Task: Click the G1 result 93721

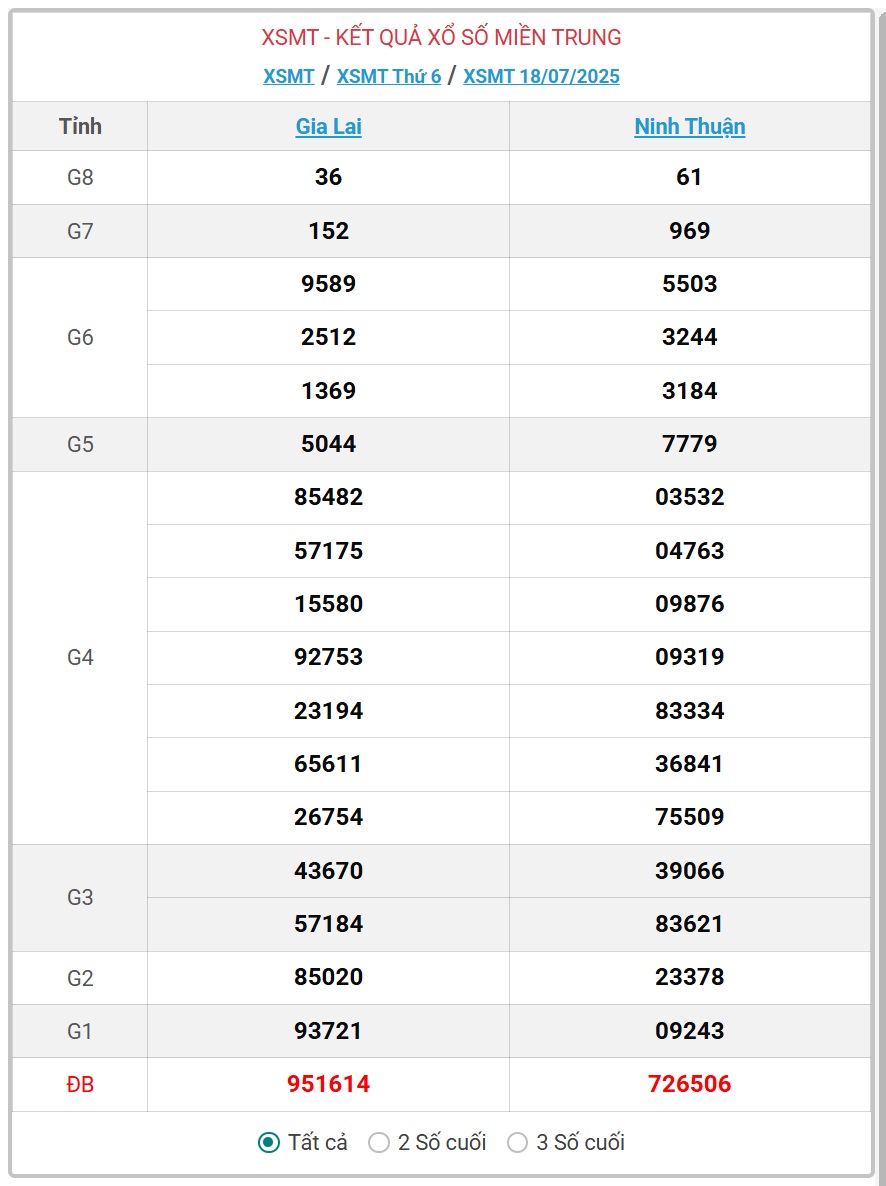Action: pyautogui.click(x=328, y=1030)
